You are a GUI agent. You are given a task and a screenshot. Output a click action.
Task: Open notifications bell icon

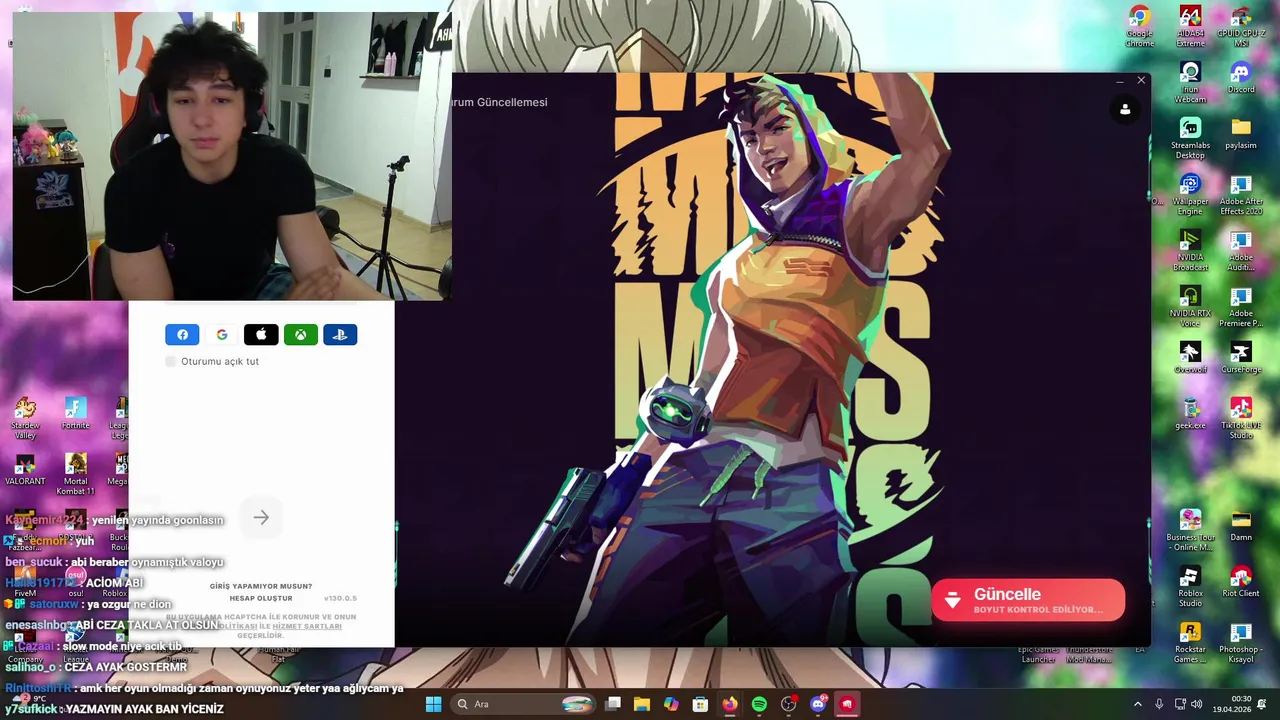(1263, 704)
